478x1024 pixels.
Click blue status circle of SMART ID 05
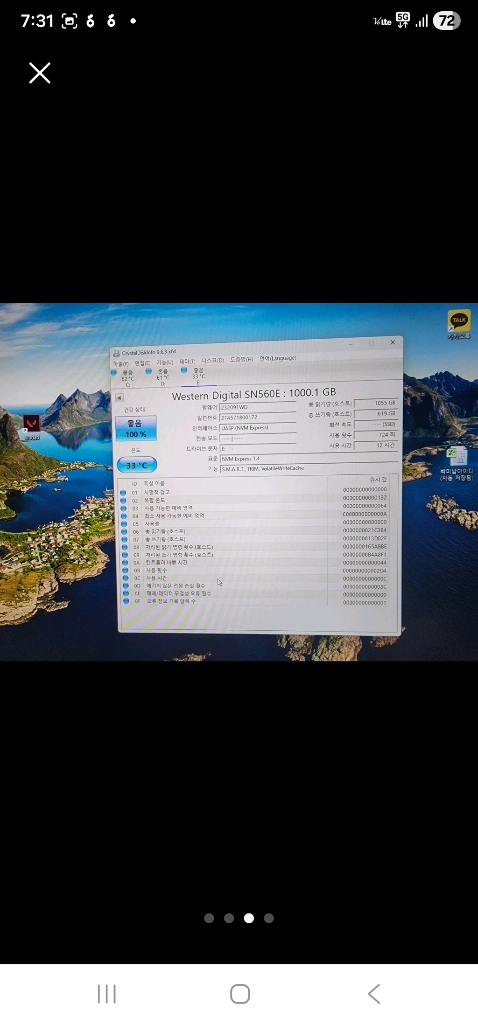[x=123, y=524]
